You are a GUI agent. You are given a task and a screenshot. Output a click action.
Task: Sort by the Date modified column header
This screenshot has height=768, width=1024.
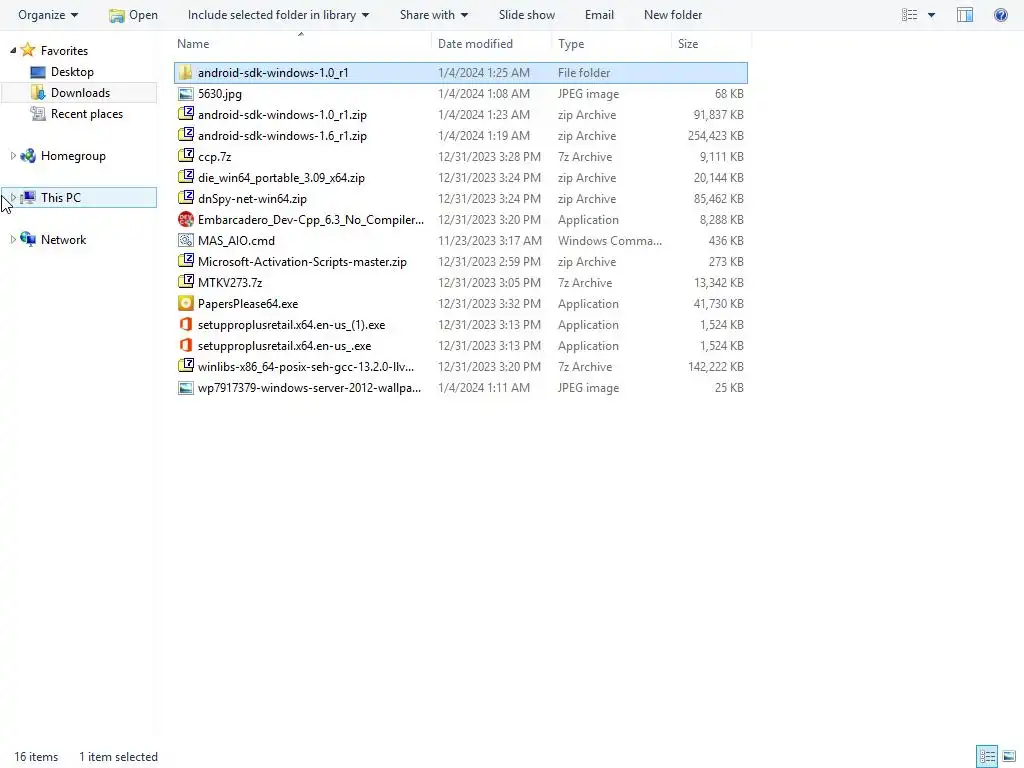tap(475, 44)
